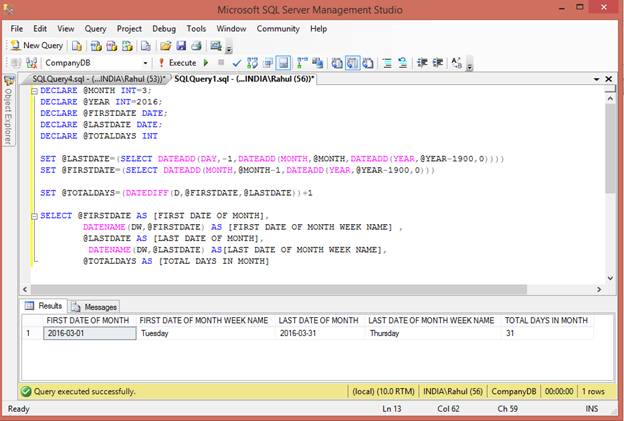This screenshot has width=624, height=421.
Task: Click the TOTAL DAYS IN MONTH column header
Action: click(546, 320)
